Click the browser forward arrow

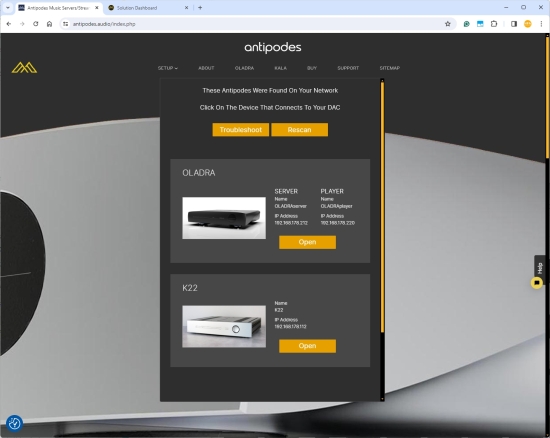pyautogui.click(x=22, y=24)
